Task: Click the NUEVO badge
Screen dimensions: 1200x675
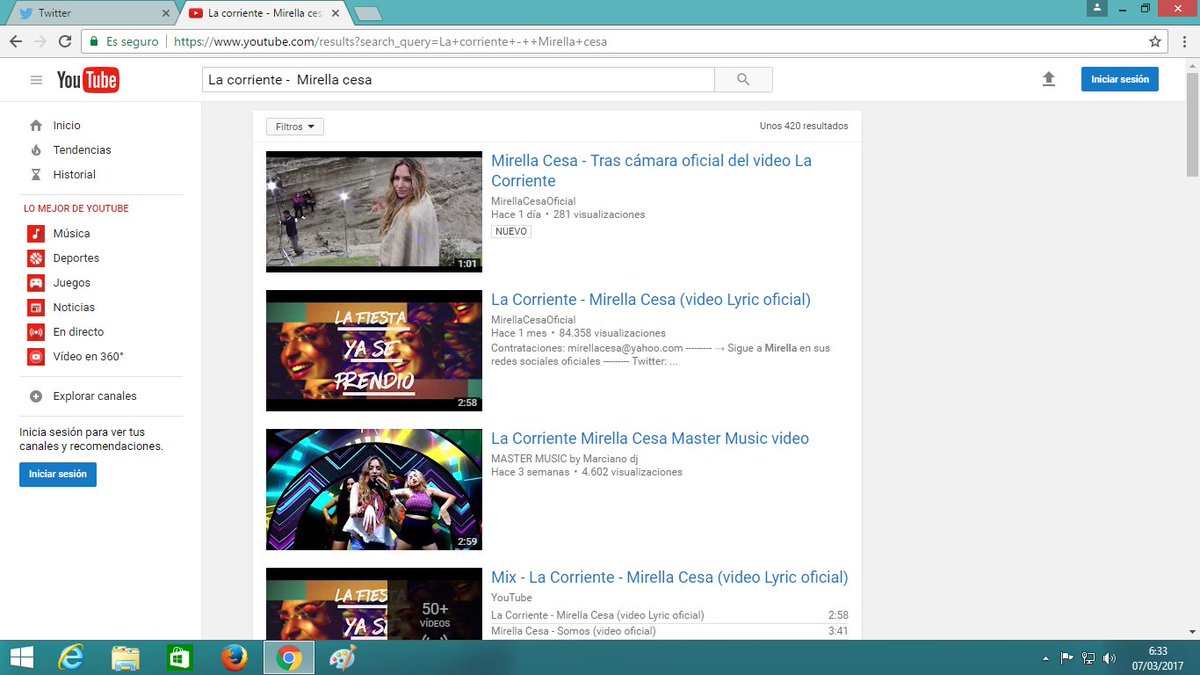Action: [511, 231]
